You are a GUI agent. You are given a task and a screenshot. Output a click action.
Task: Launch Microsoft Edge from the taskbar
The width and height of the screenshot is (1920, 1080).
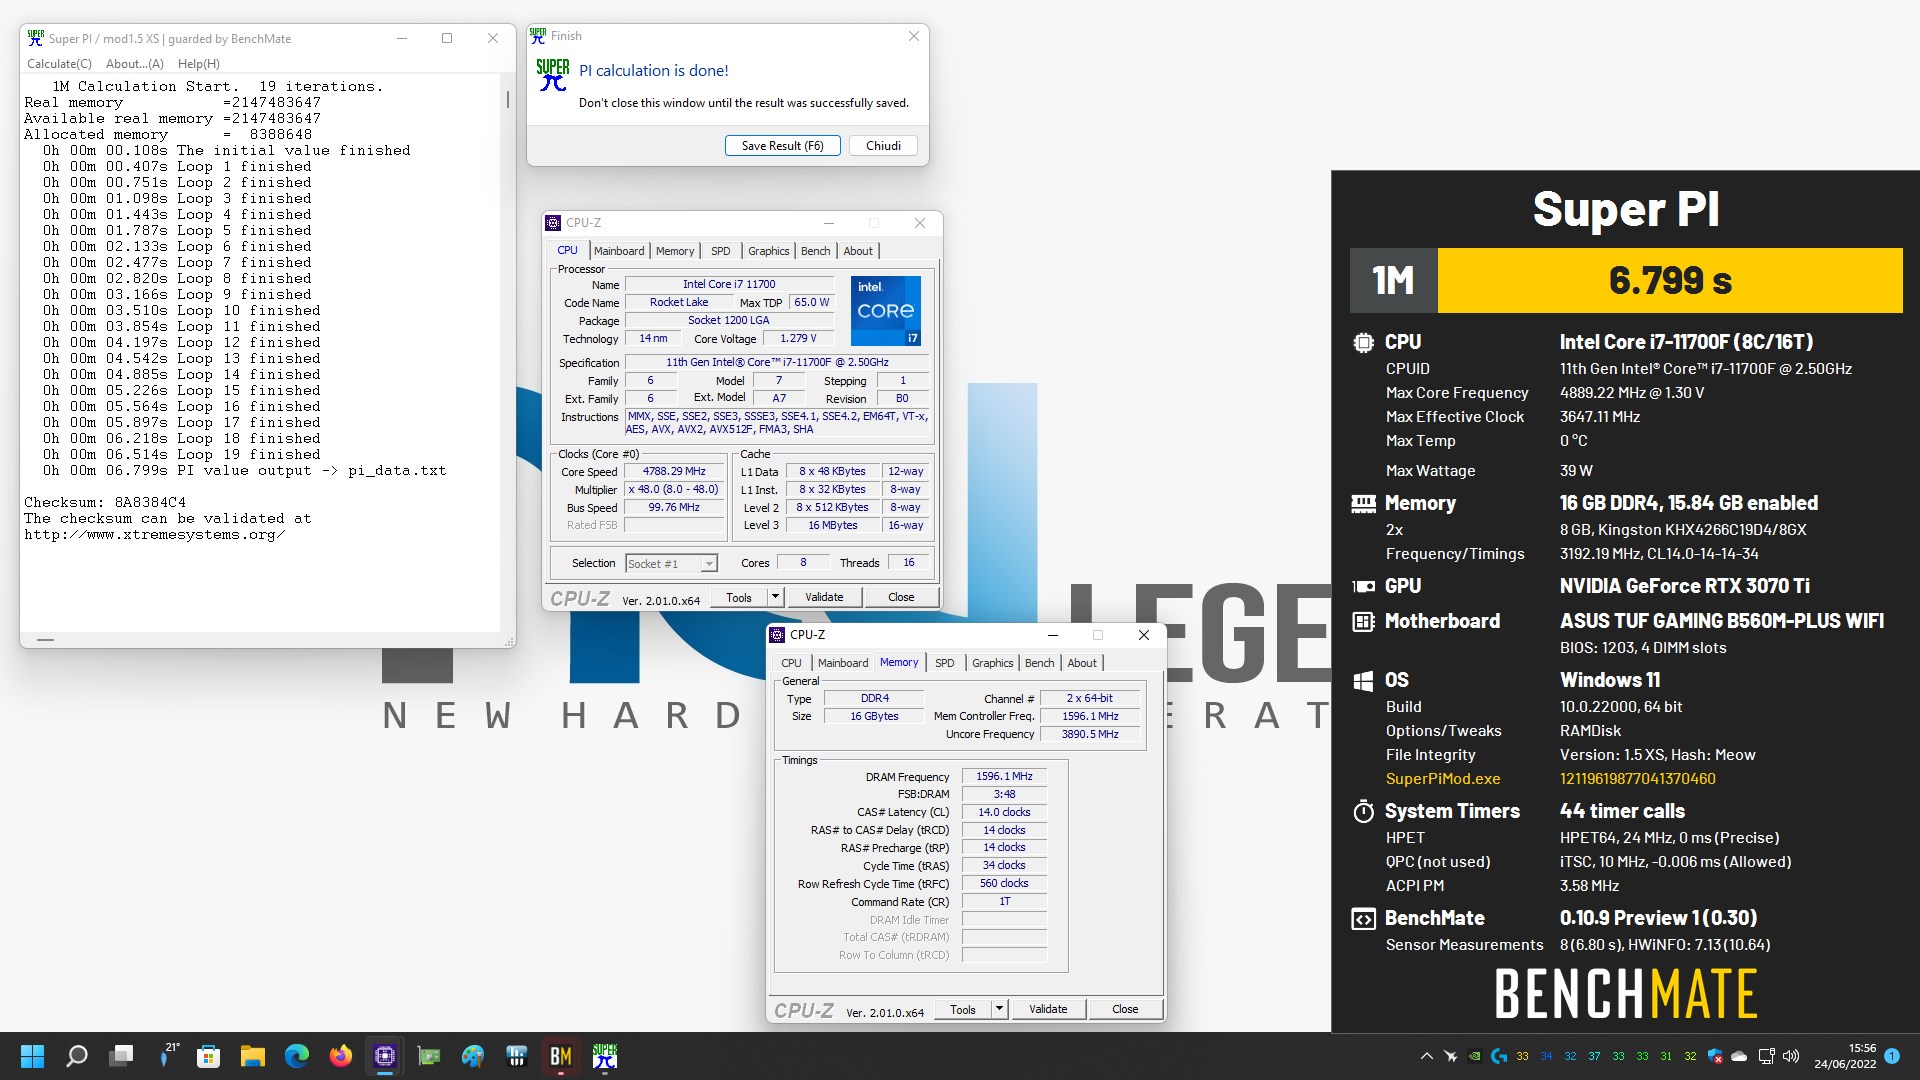[x=297, y=1056]
